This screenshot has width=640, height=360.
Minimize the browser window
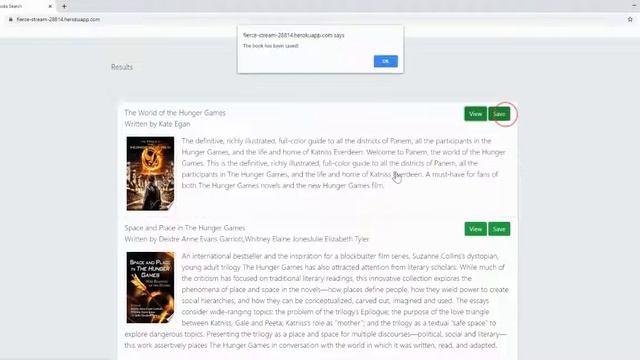point(635,5)
